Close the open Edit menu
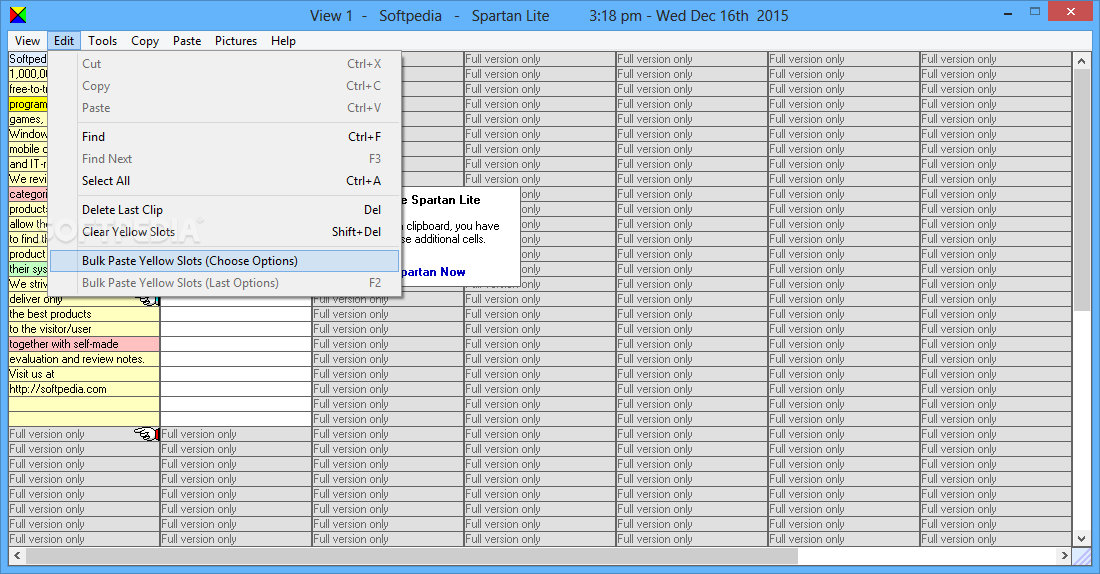The image size is (1100, 574). coord(64,41)
